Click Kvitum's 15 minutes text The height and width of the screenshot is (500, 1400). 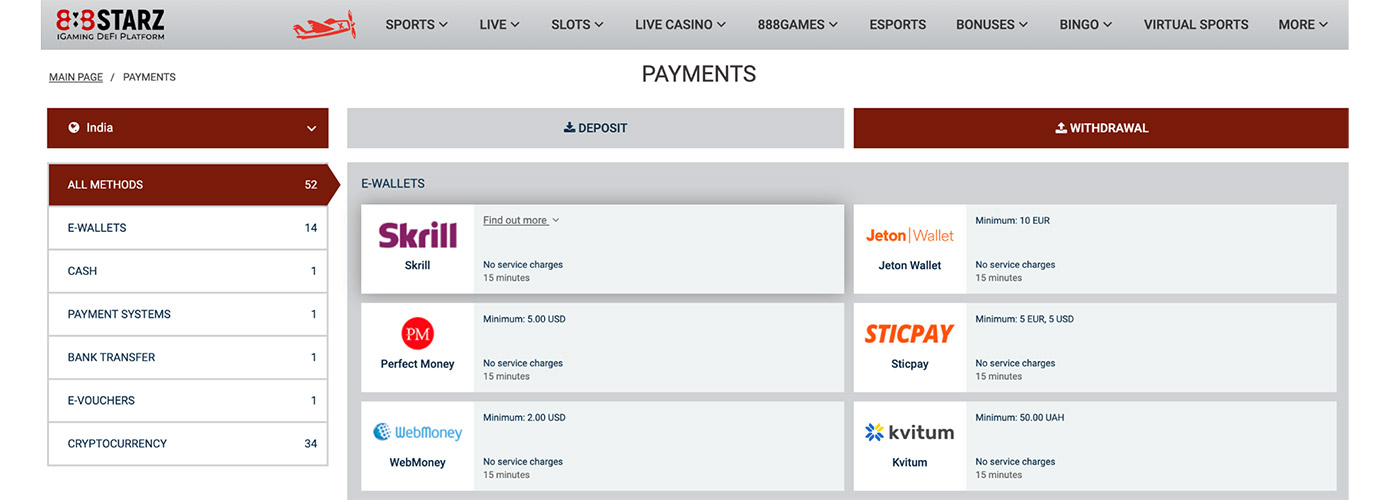pos(998,475)
